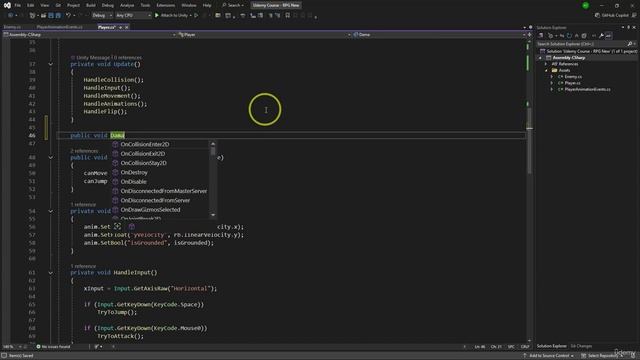Collapse the code fold arrow at line 48
This screenshot has height=360, width=640.
click(51, 157)
